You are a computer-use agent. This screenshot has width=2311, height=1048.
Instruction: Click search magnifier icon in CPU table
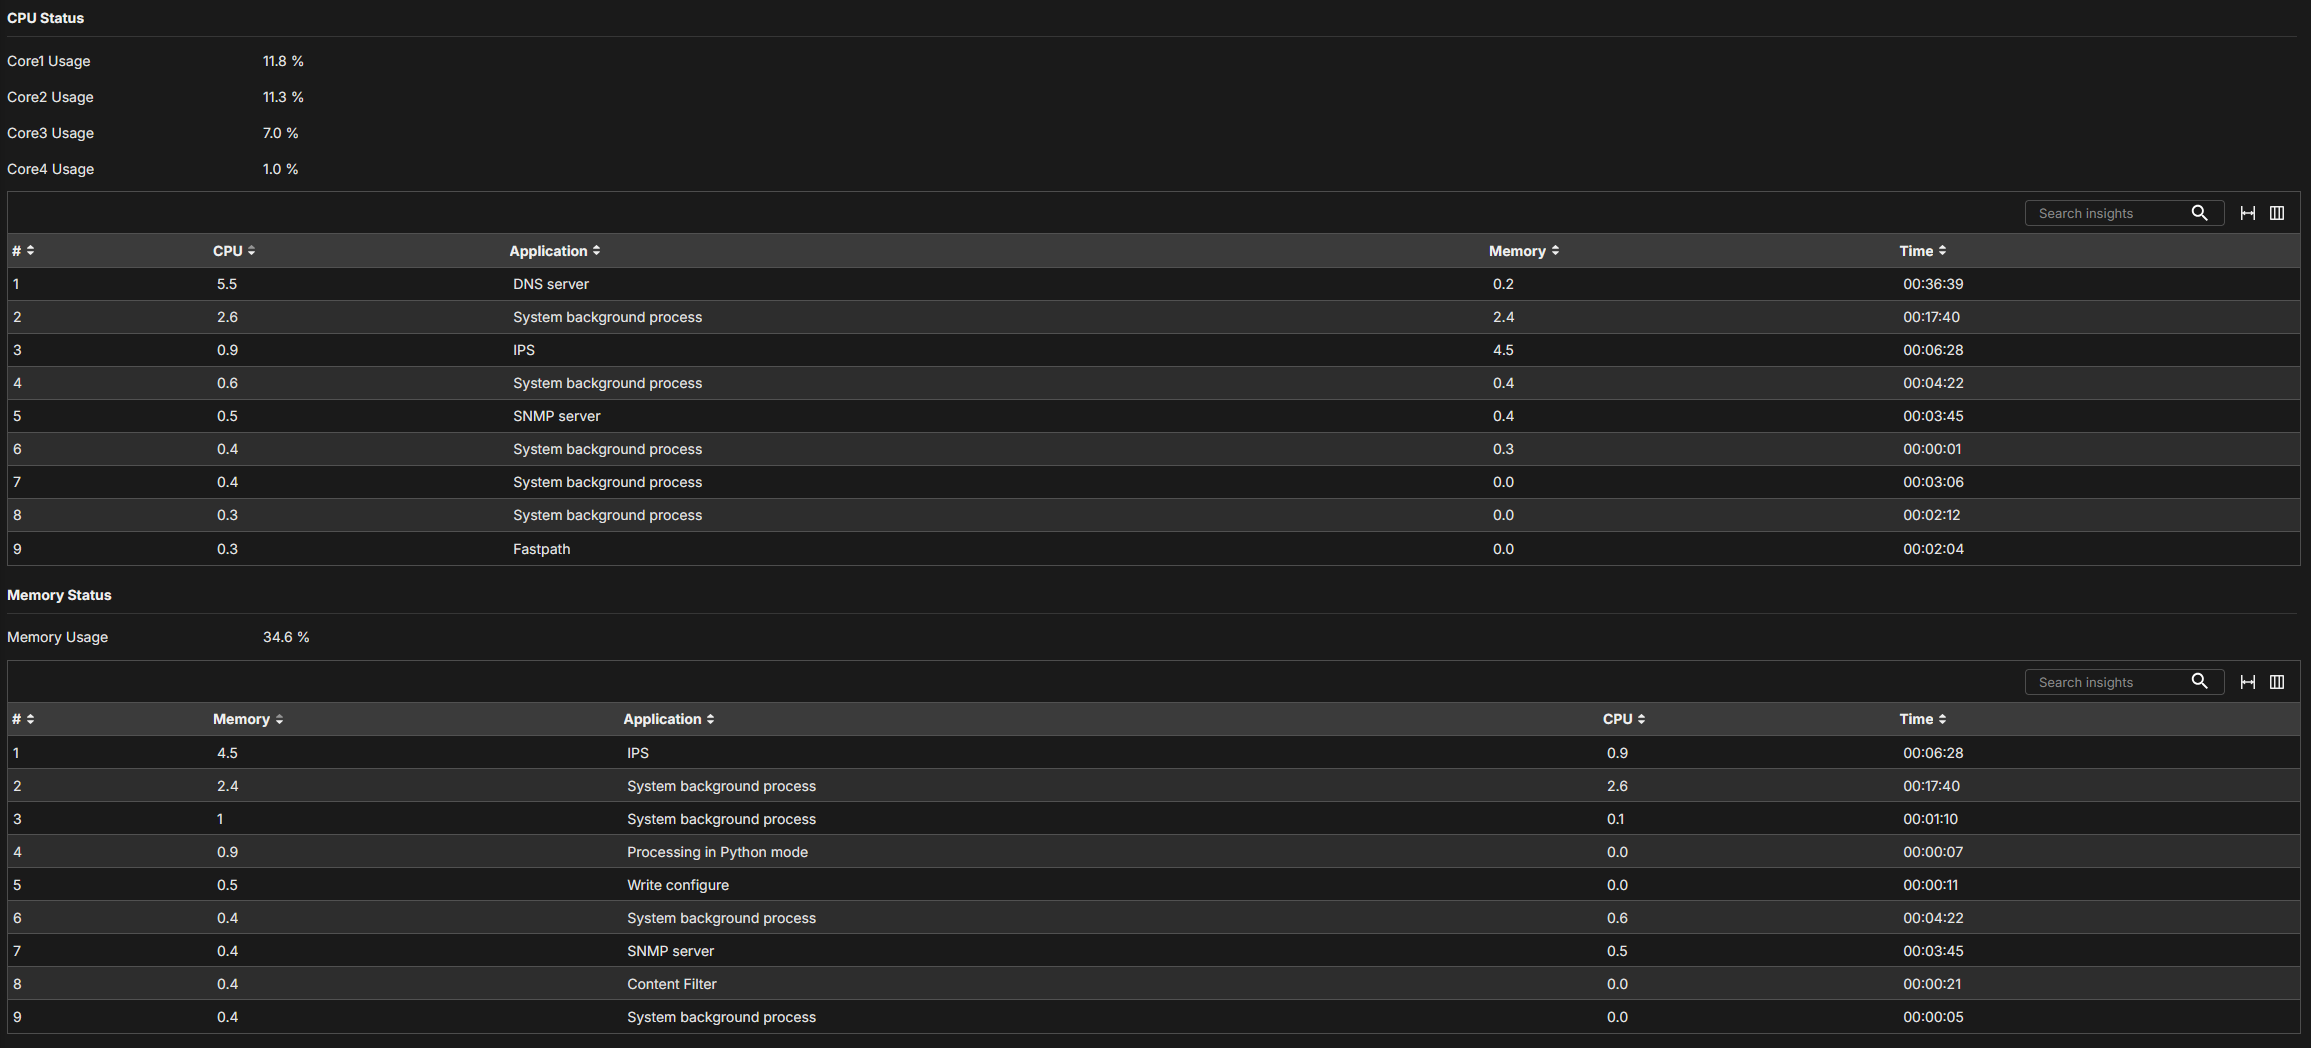pyautogui.click(x=2199, y=213)
